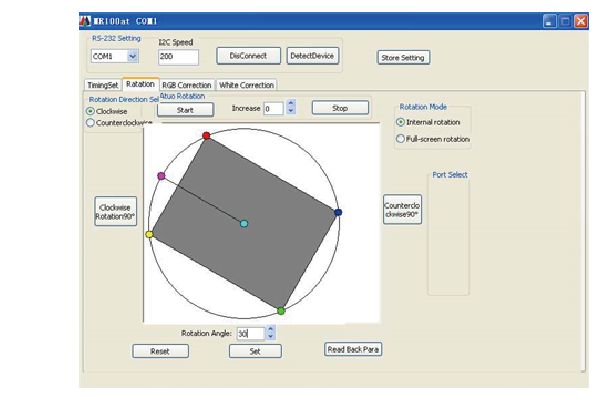Choose Full-screen rotation mode
600x400 pixels.
click(x=401, y=139)
